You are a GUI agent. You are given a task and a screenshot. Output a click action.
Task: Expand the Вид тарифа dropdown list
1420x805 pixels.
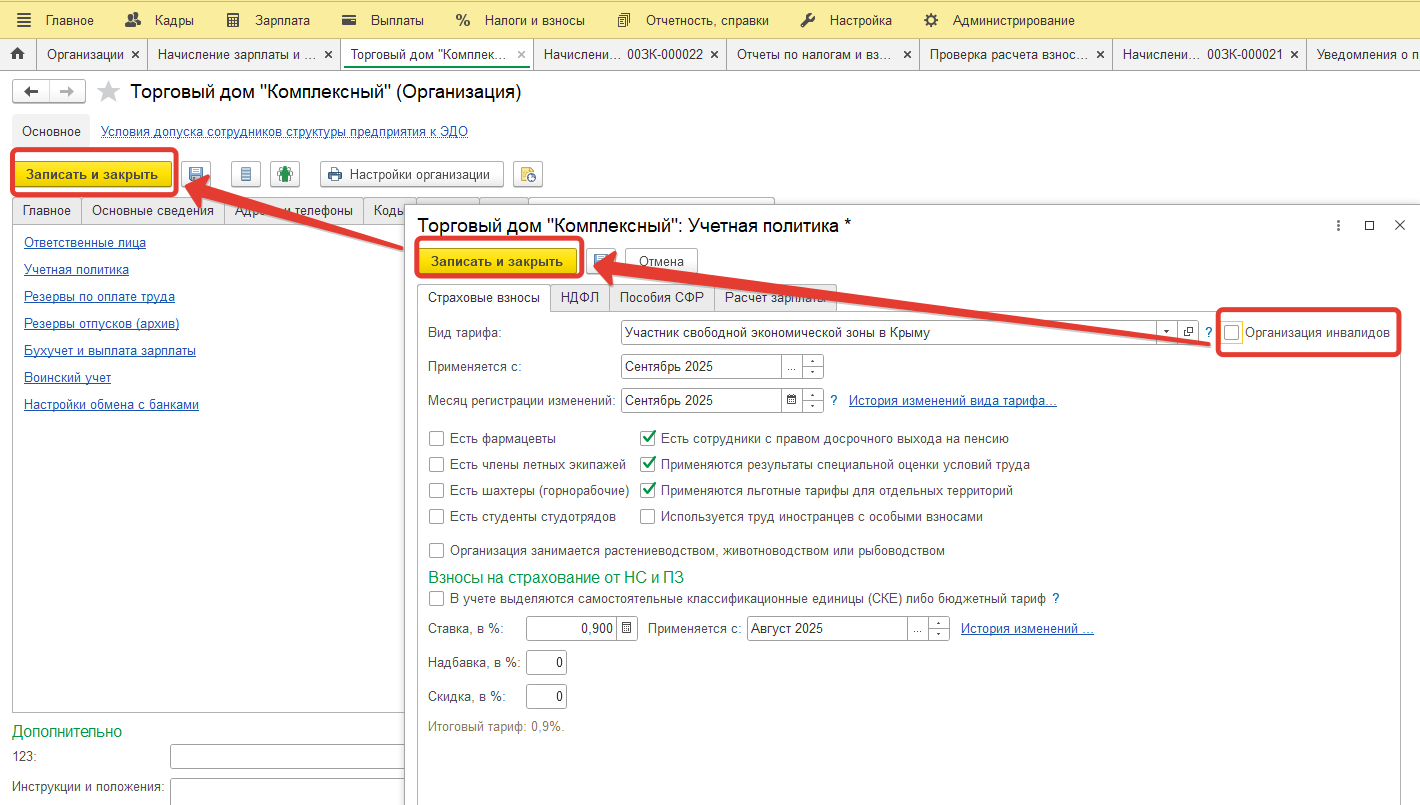(x=1166, y=332)
